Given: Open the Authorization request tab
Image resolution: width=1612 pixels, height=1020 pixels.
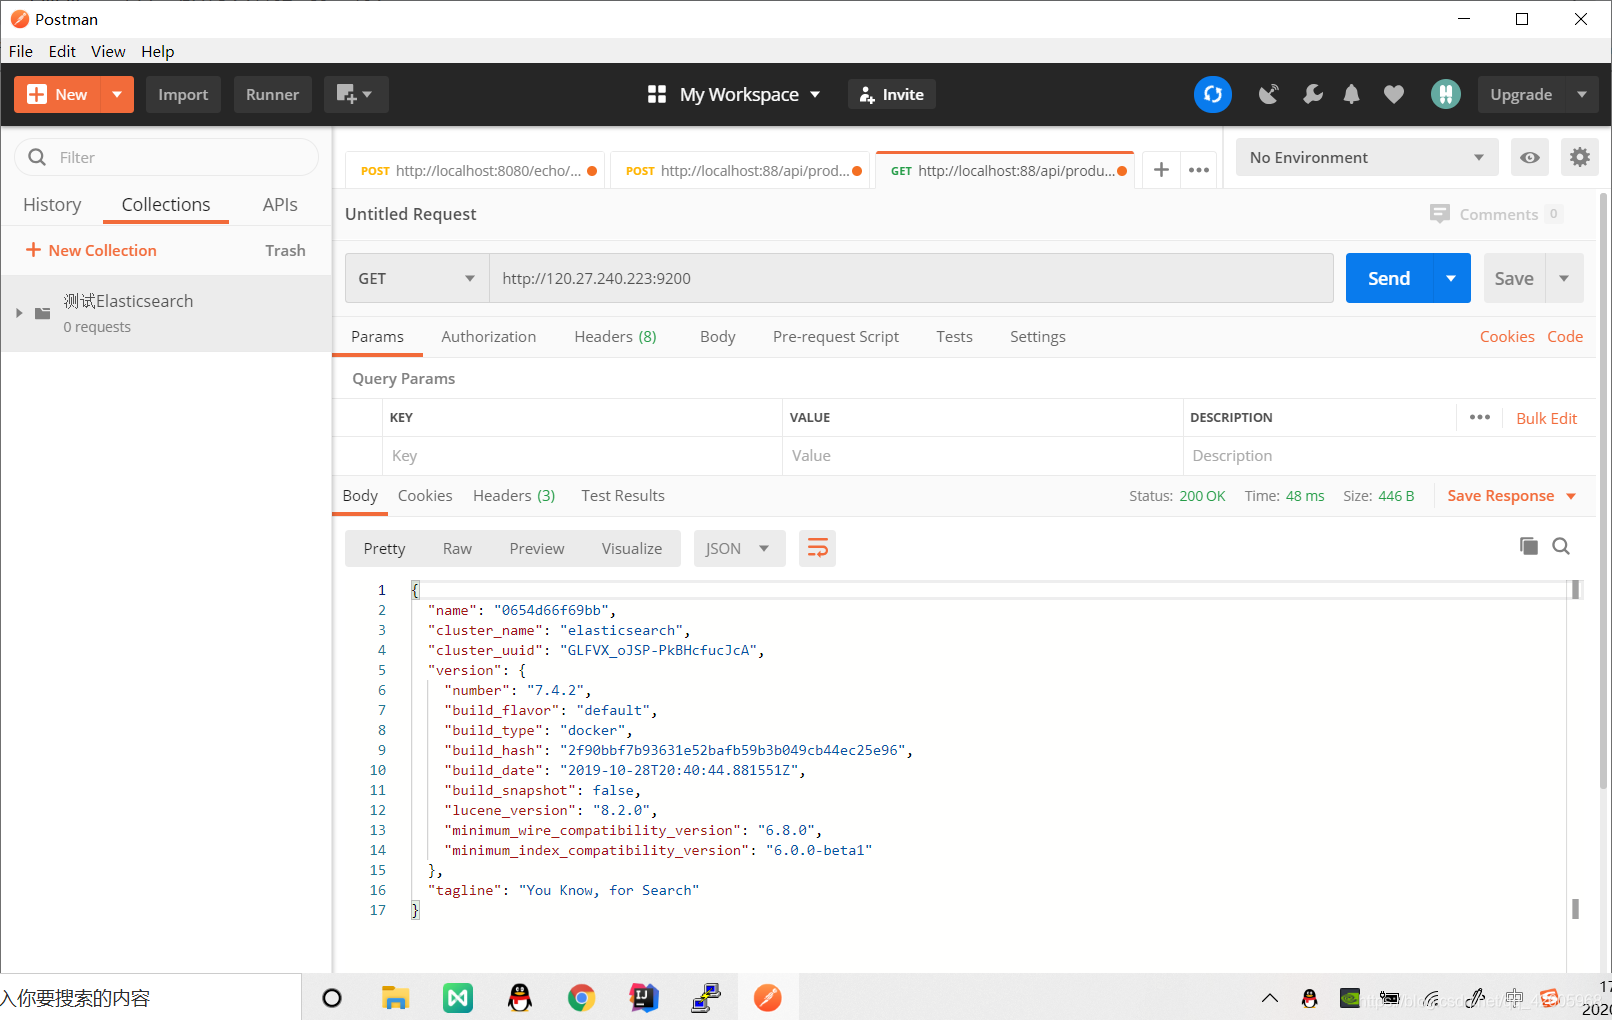Looking at the screenshot, I should click(x=488, y=336).
